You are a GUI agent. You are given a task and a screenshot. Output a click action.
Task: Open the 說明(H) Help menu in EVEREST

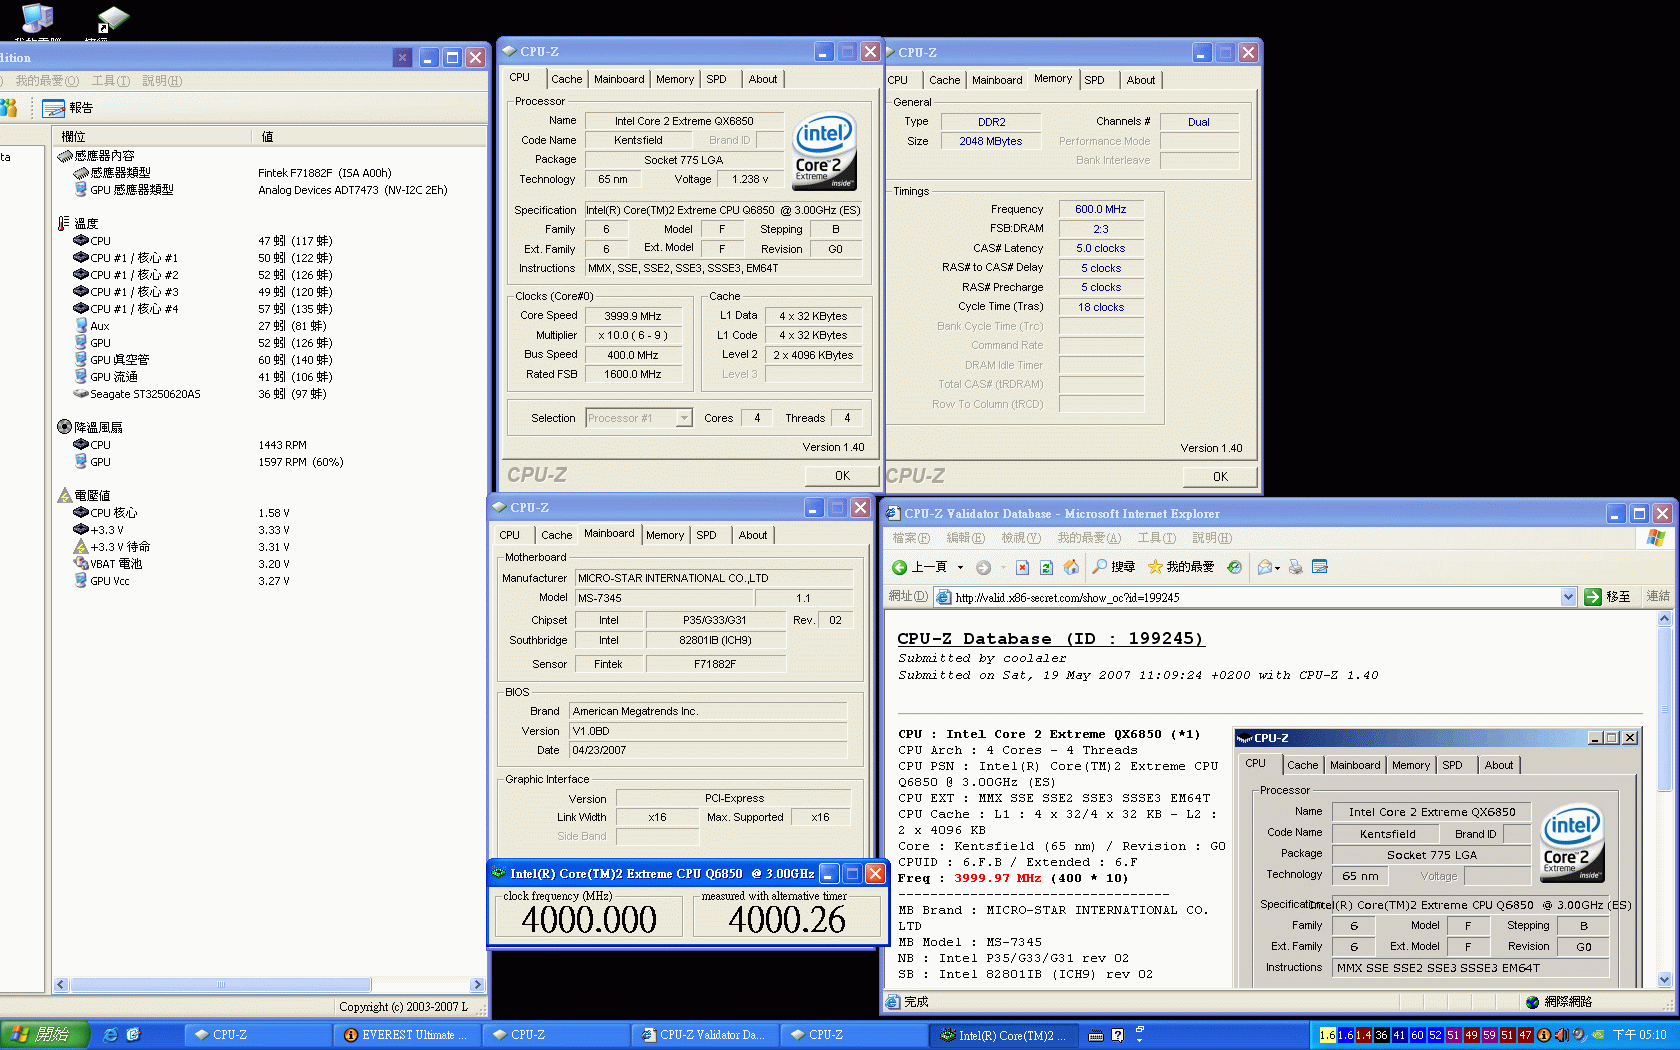coord(162,81)
